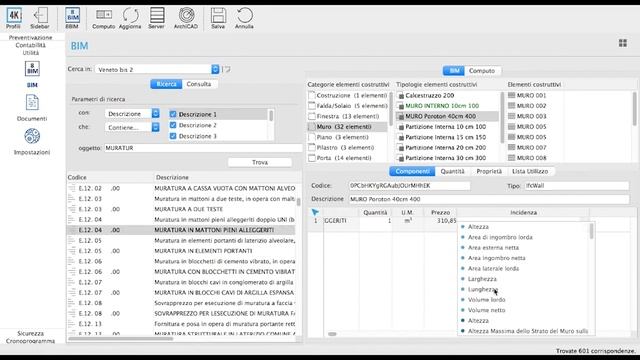The height and width of the screenshot is (360, 640).
Task: Choose Lunghezza from incidenza list
Action: (x=483, y=289)
